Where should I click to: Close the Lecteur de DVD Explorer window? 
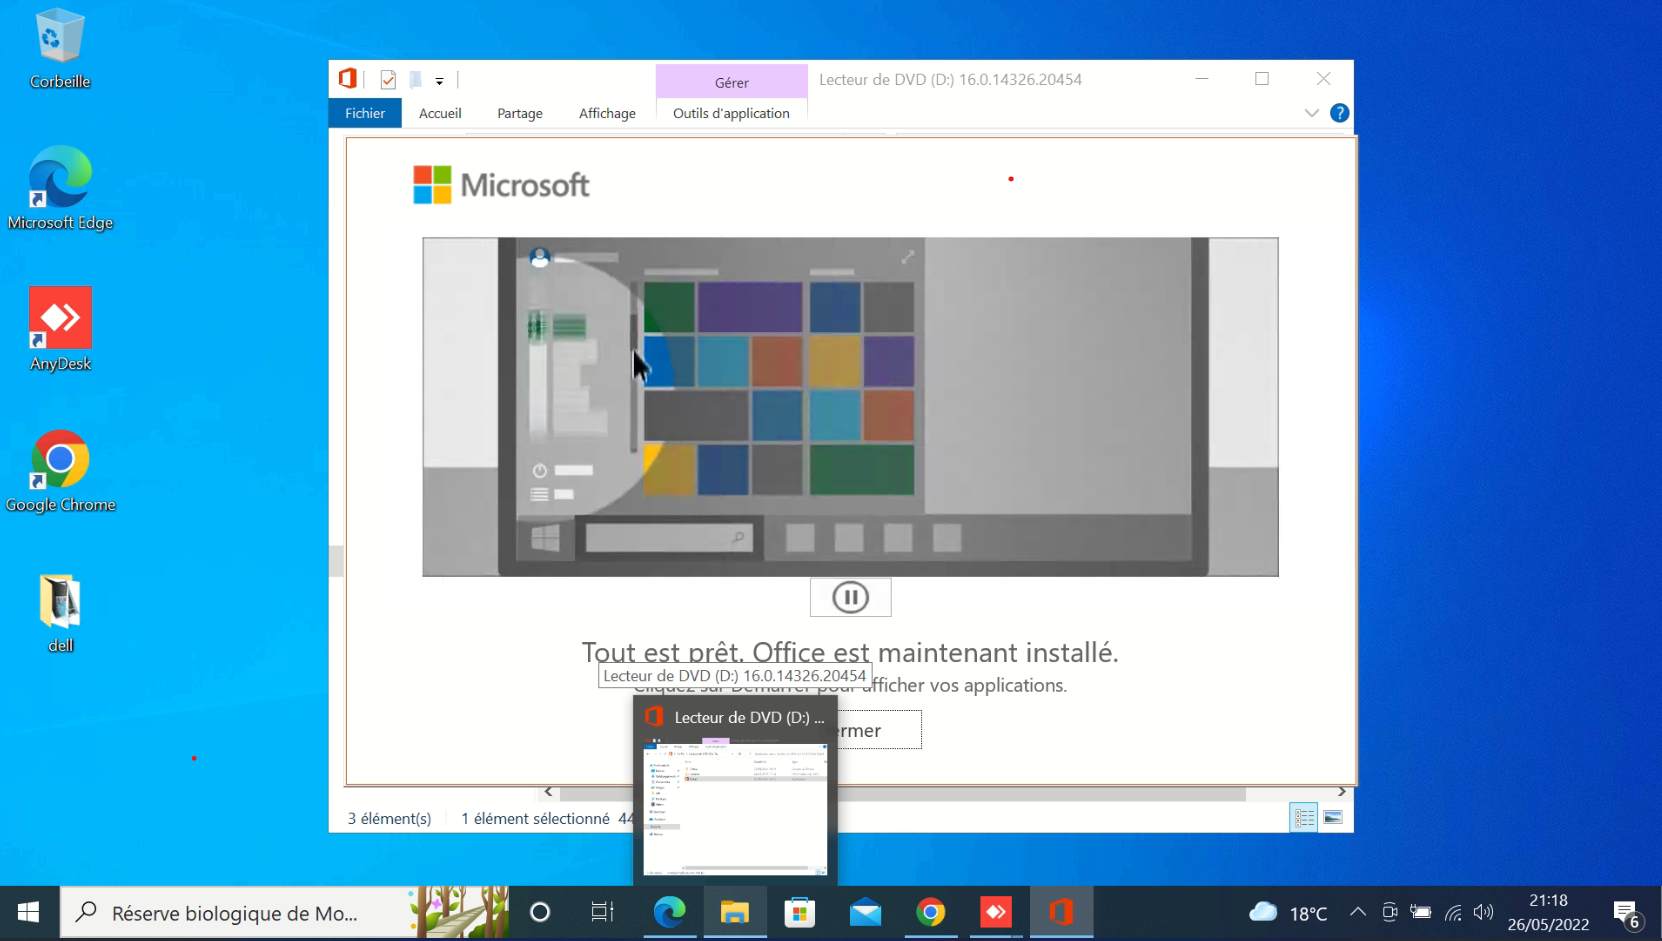1323,79
